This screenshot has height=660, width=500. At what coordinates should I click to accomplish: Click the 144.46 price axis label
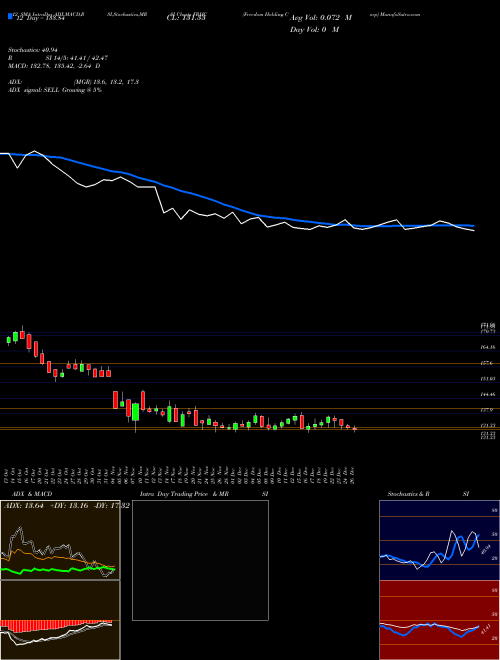pyautogui.click(x=489, y=394)
